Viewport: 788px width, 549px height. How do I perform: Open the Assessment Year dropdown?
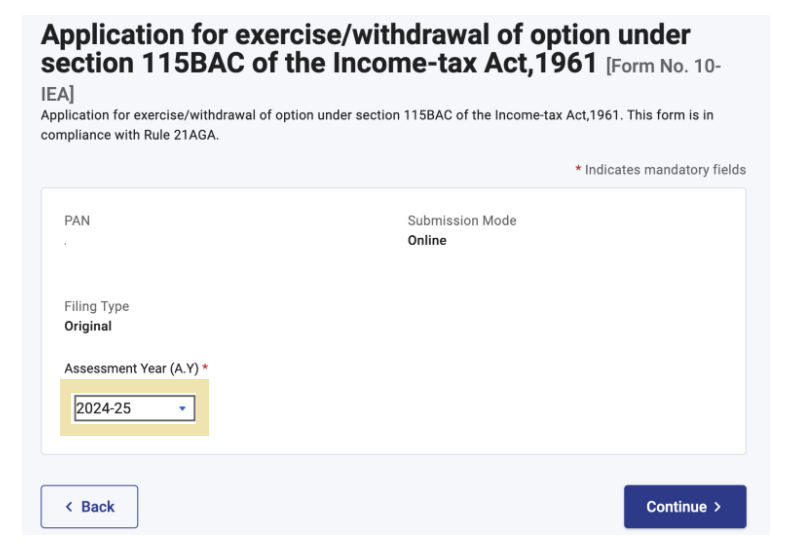pos(134,408)
